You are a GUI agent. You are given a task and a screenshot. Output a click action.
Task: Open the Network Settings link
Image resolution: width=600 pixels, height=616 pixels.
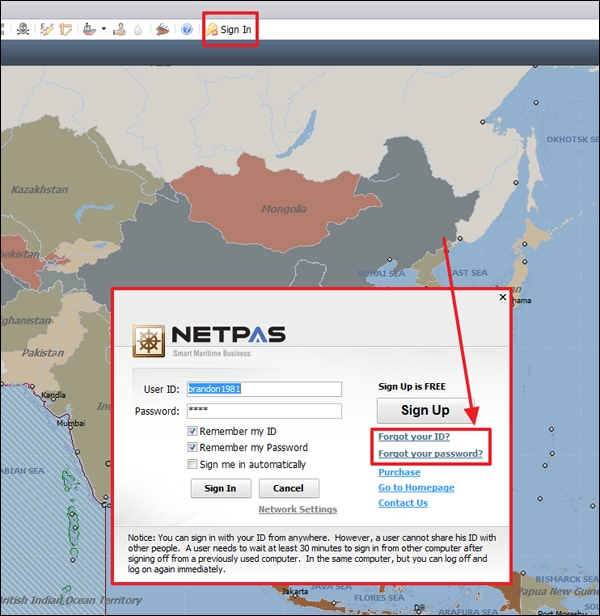coord(297,509)
